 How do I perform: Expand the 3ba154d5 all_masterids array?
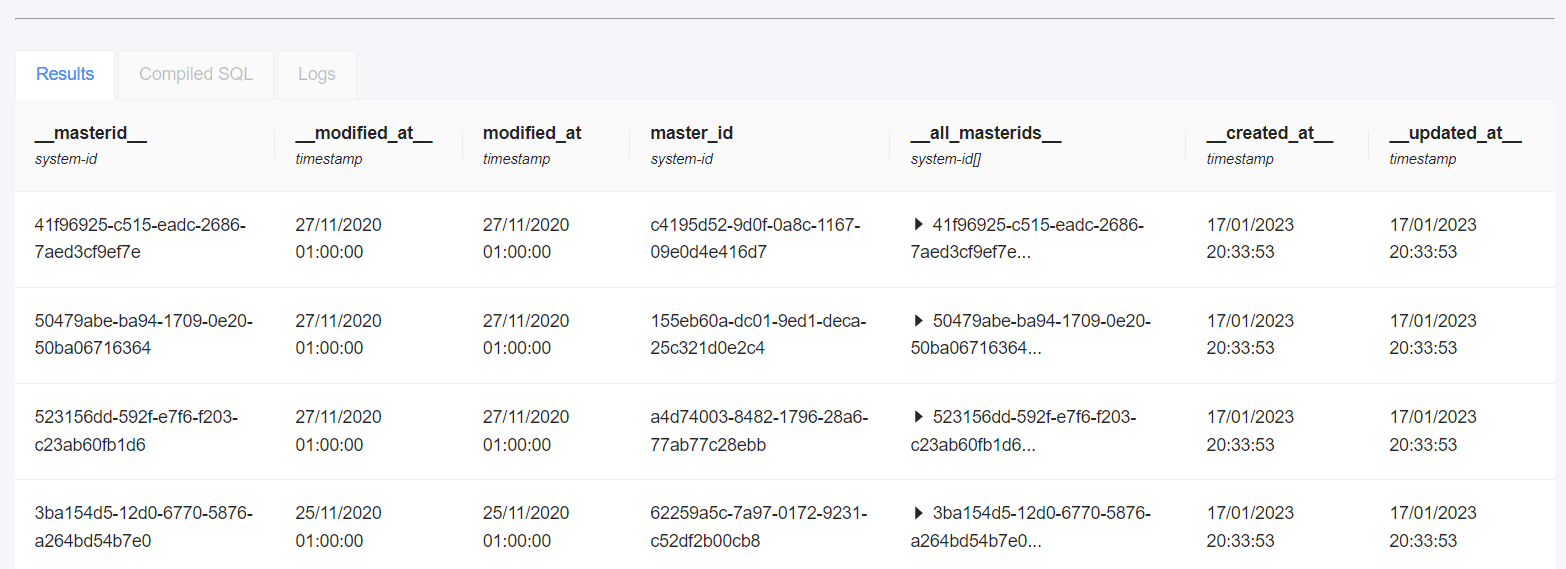tap(918, 513)
